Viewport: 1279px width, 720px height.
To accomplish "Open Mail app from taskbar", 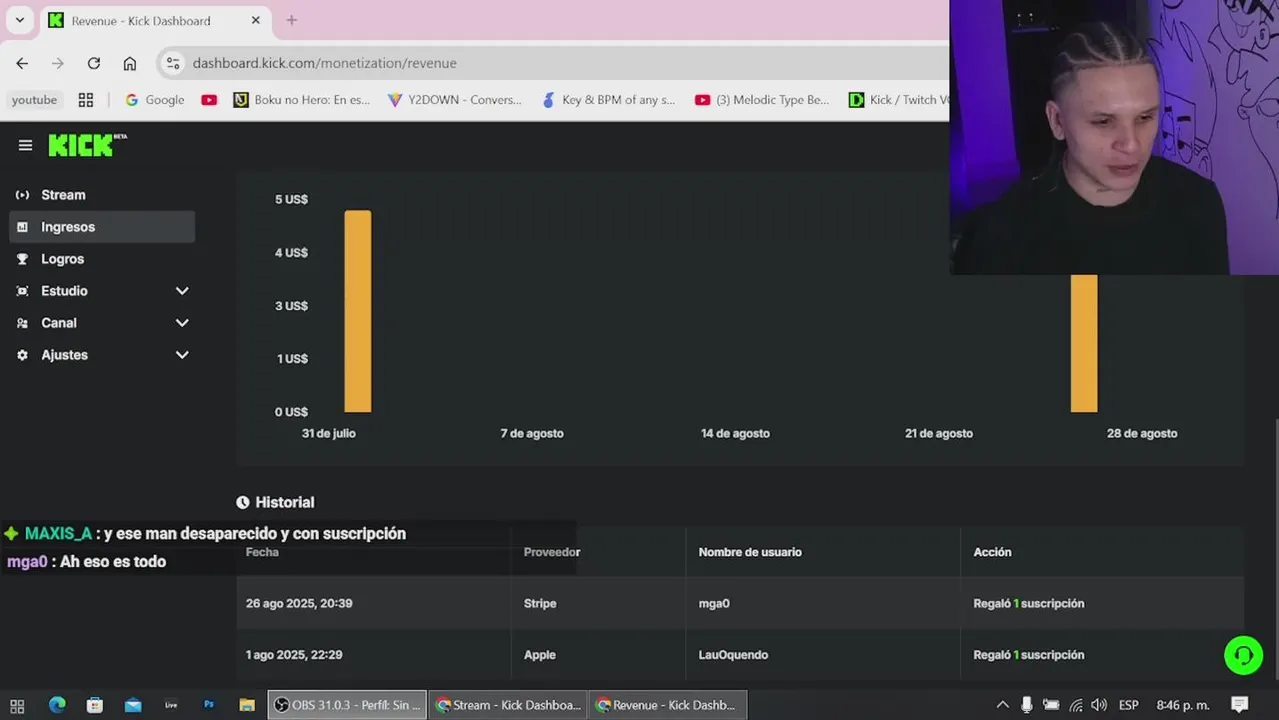I will click(133, 705).
